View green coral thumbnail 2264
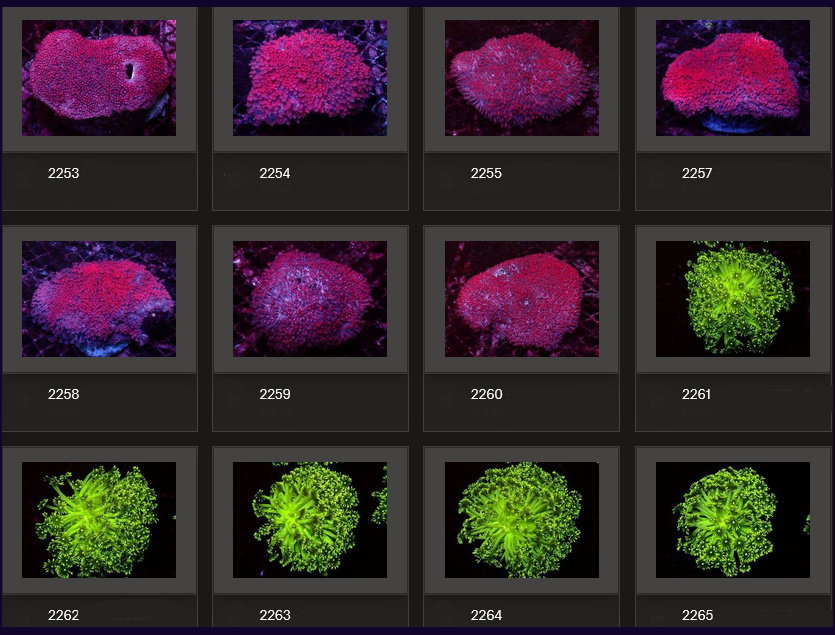The image size is (835, 635). [522, 520]
